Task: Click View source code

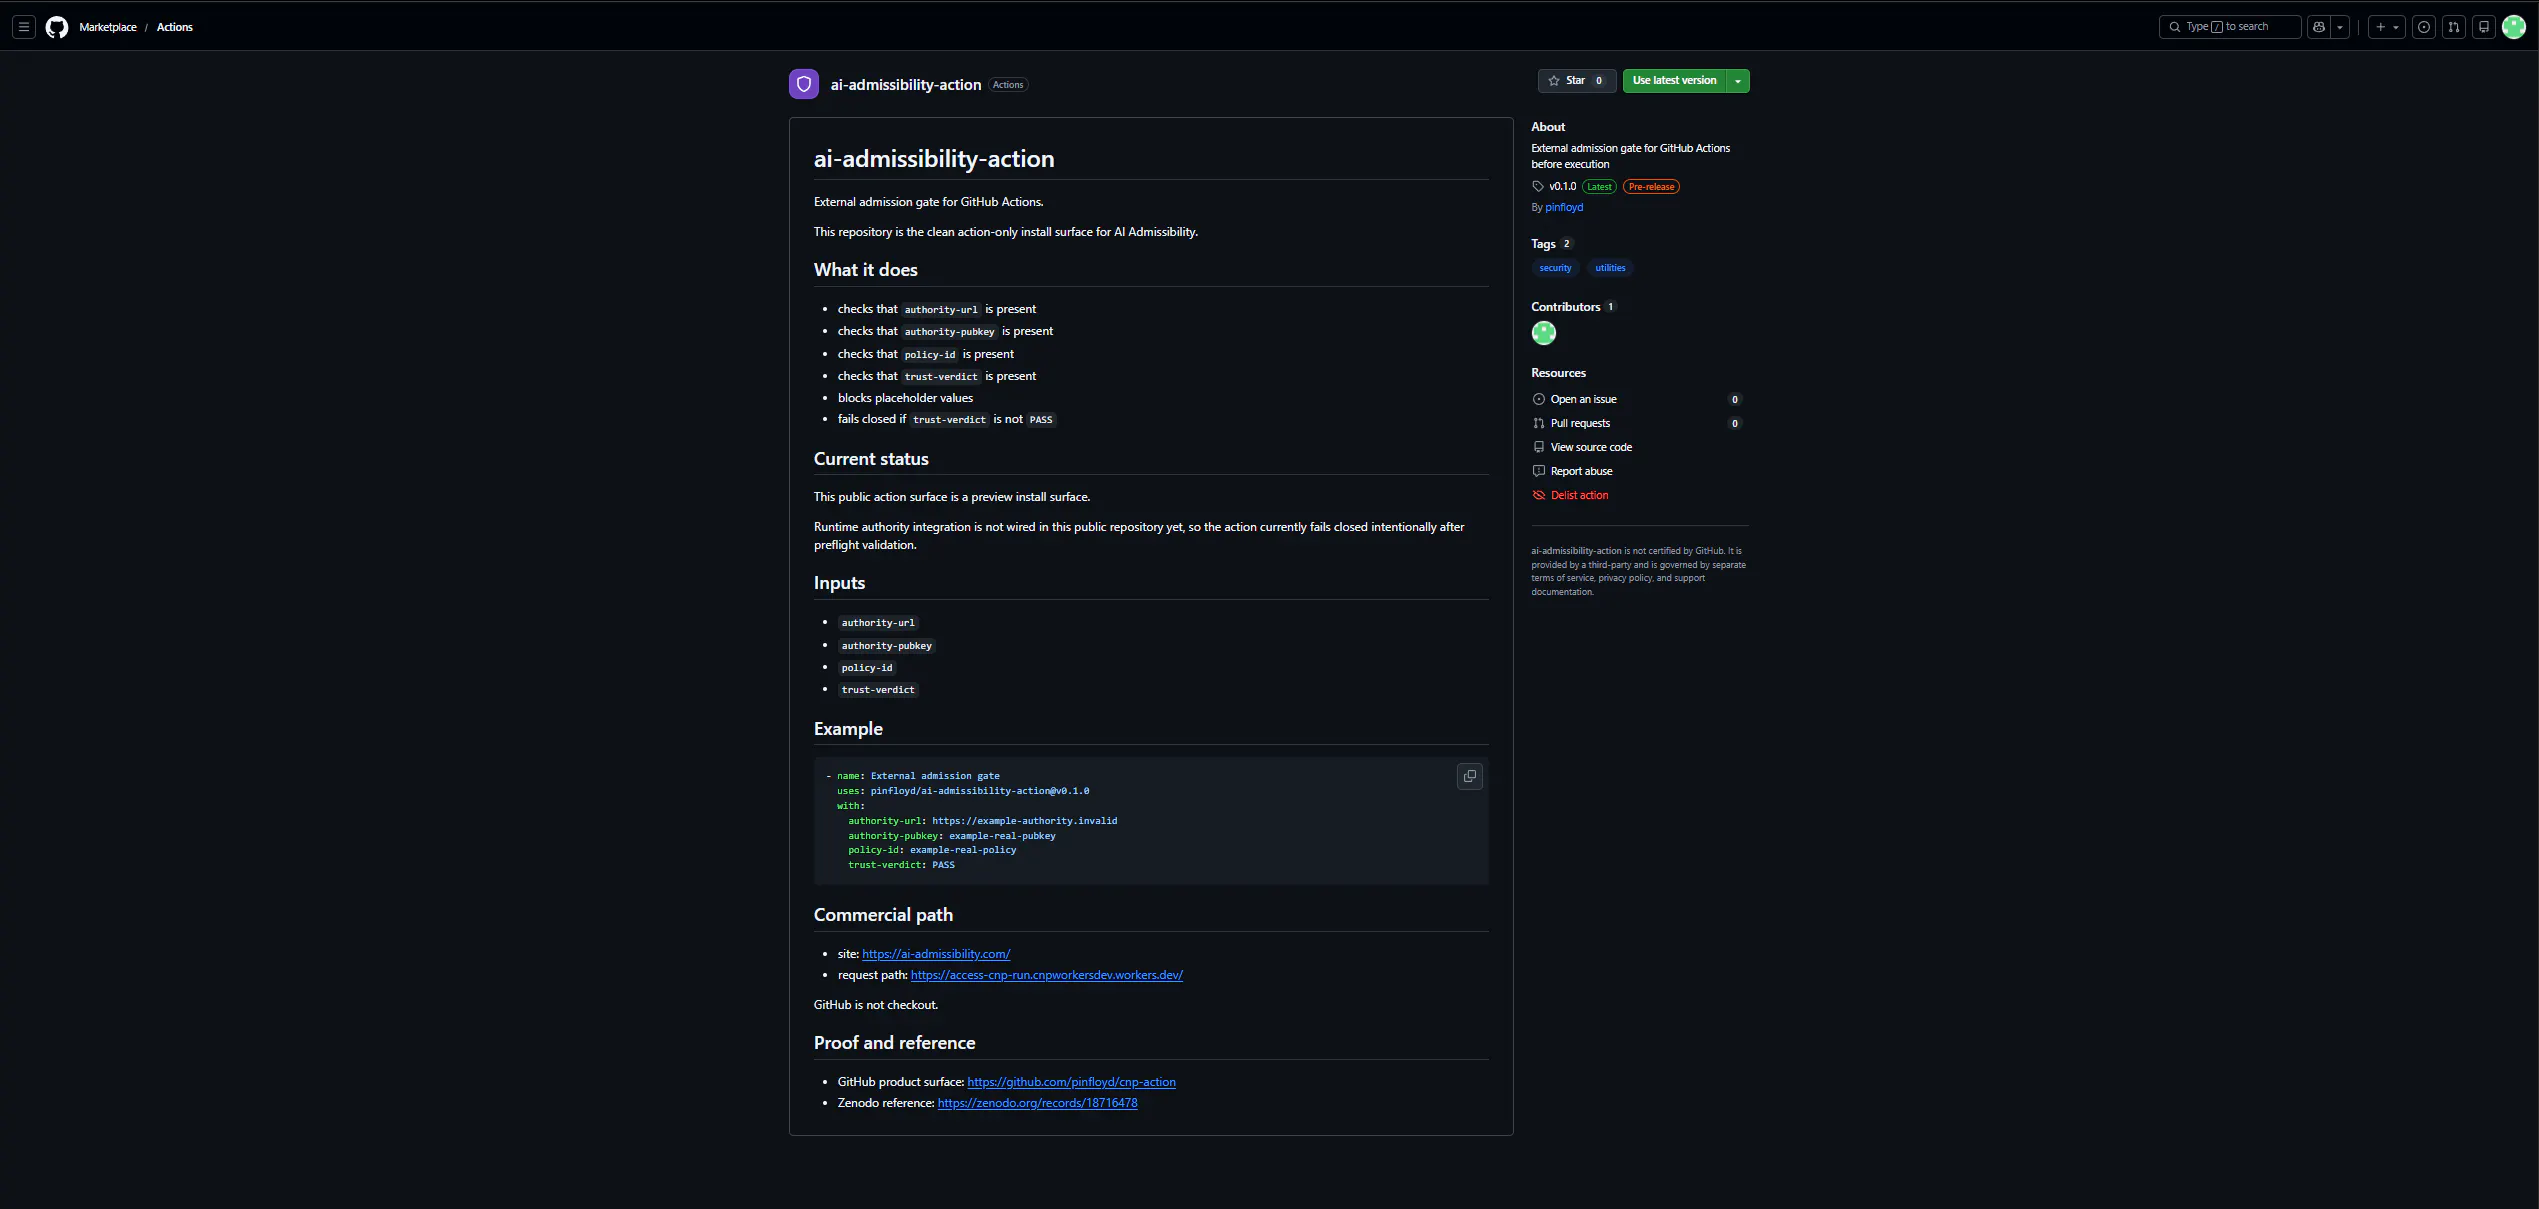Action: pyautogui.click(x=1591, y=447)
